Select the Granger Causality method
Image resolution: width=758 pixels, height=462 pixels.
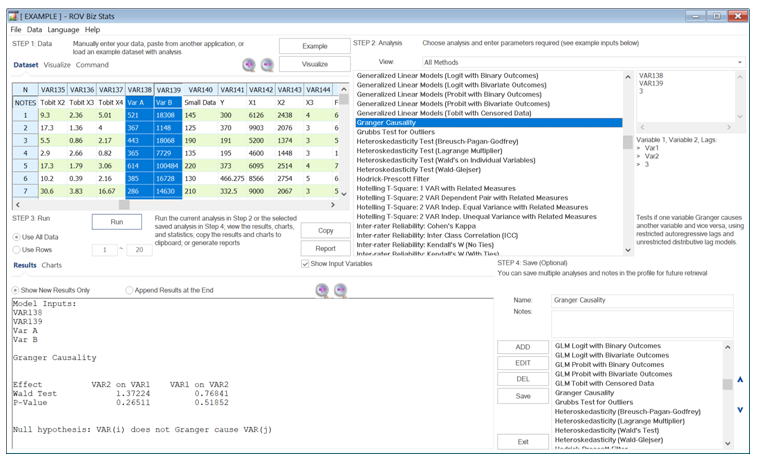(x=489, y=123)
